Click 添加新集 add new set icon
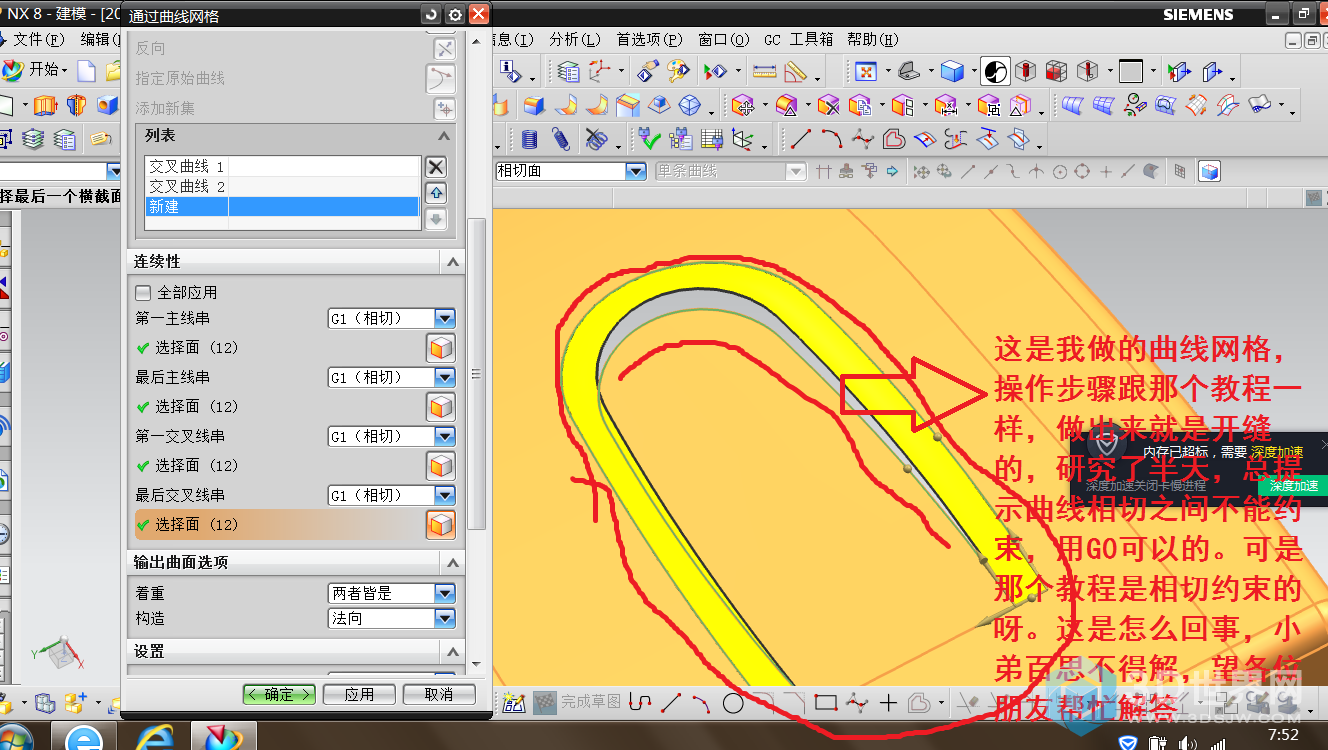The width and height of the screenshot is (1328, 750). (444, 108)
